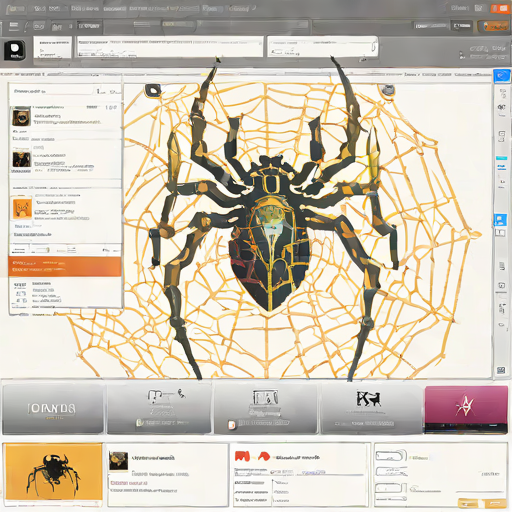Viewport: 512px width, 512px height.
Task: Click the third gray tile with orange badge
Action: (266, 409)
